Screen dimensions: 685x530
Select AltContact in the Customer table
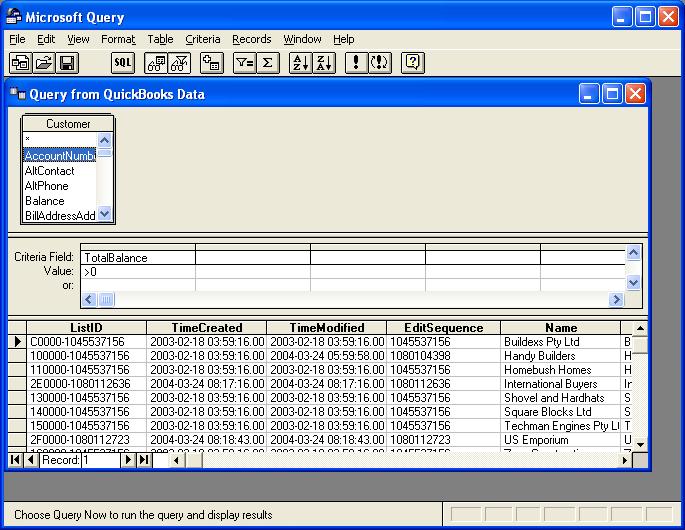(50, 171)
